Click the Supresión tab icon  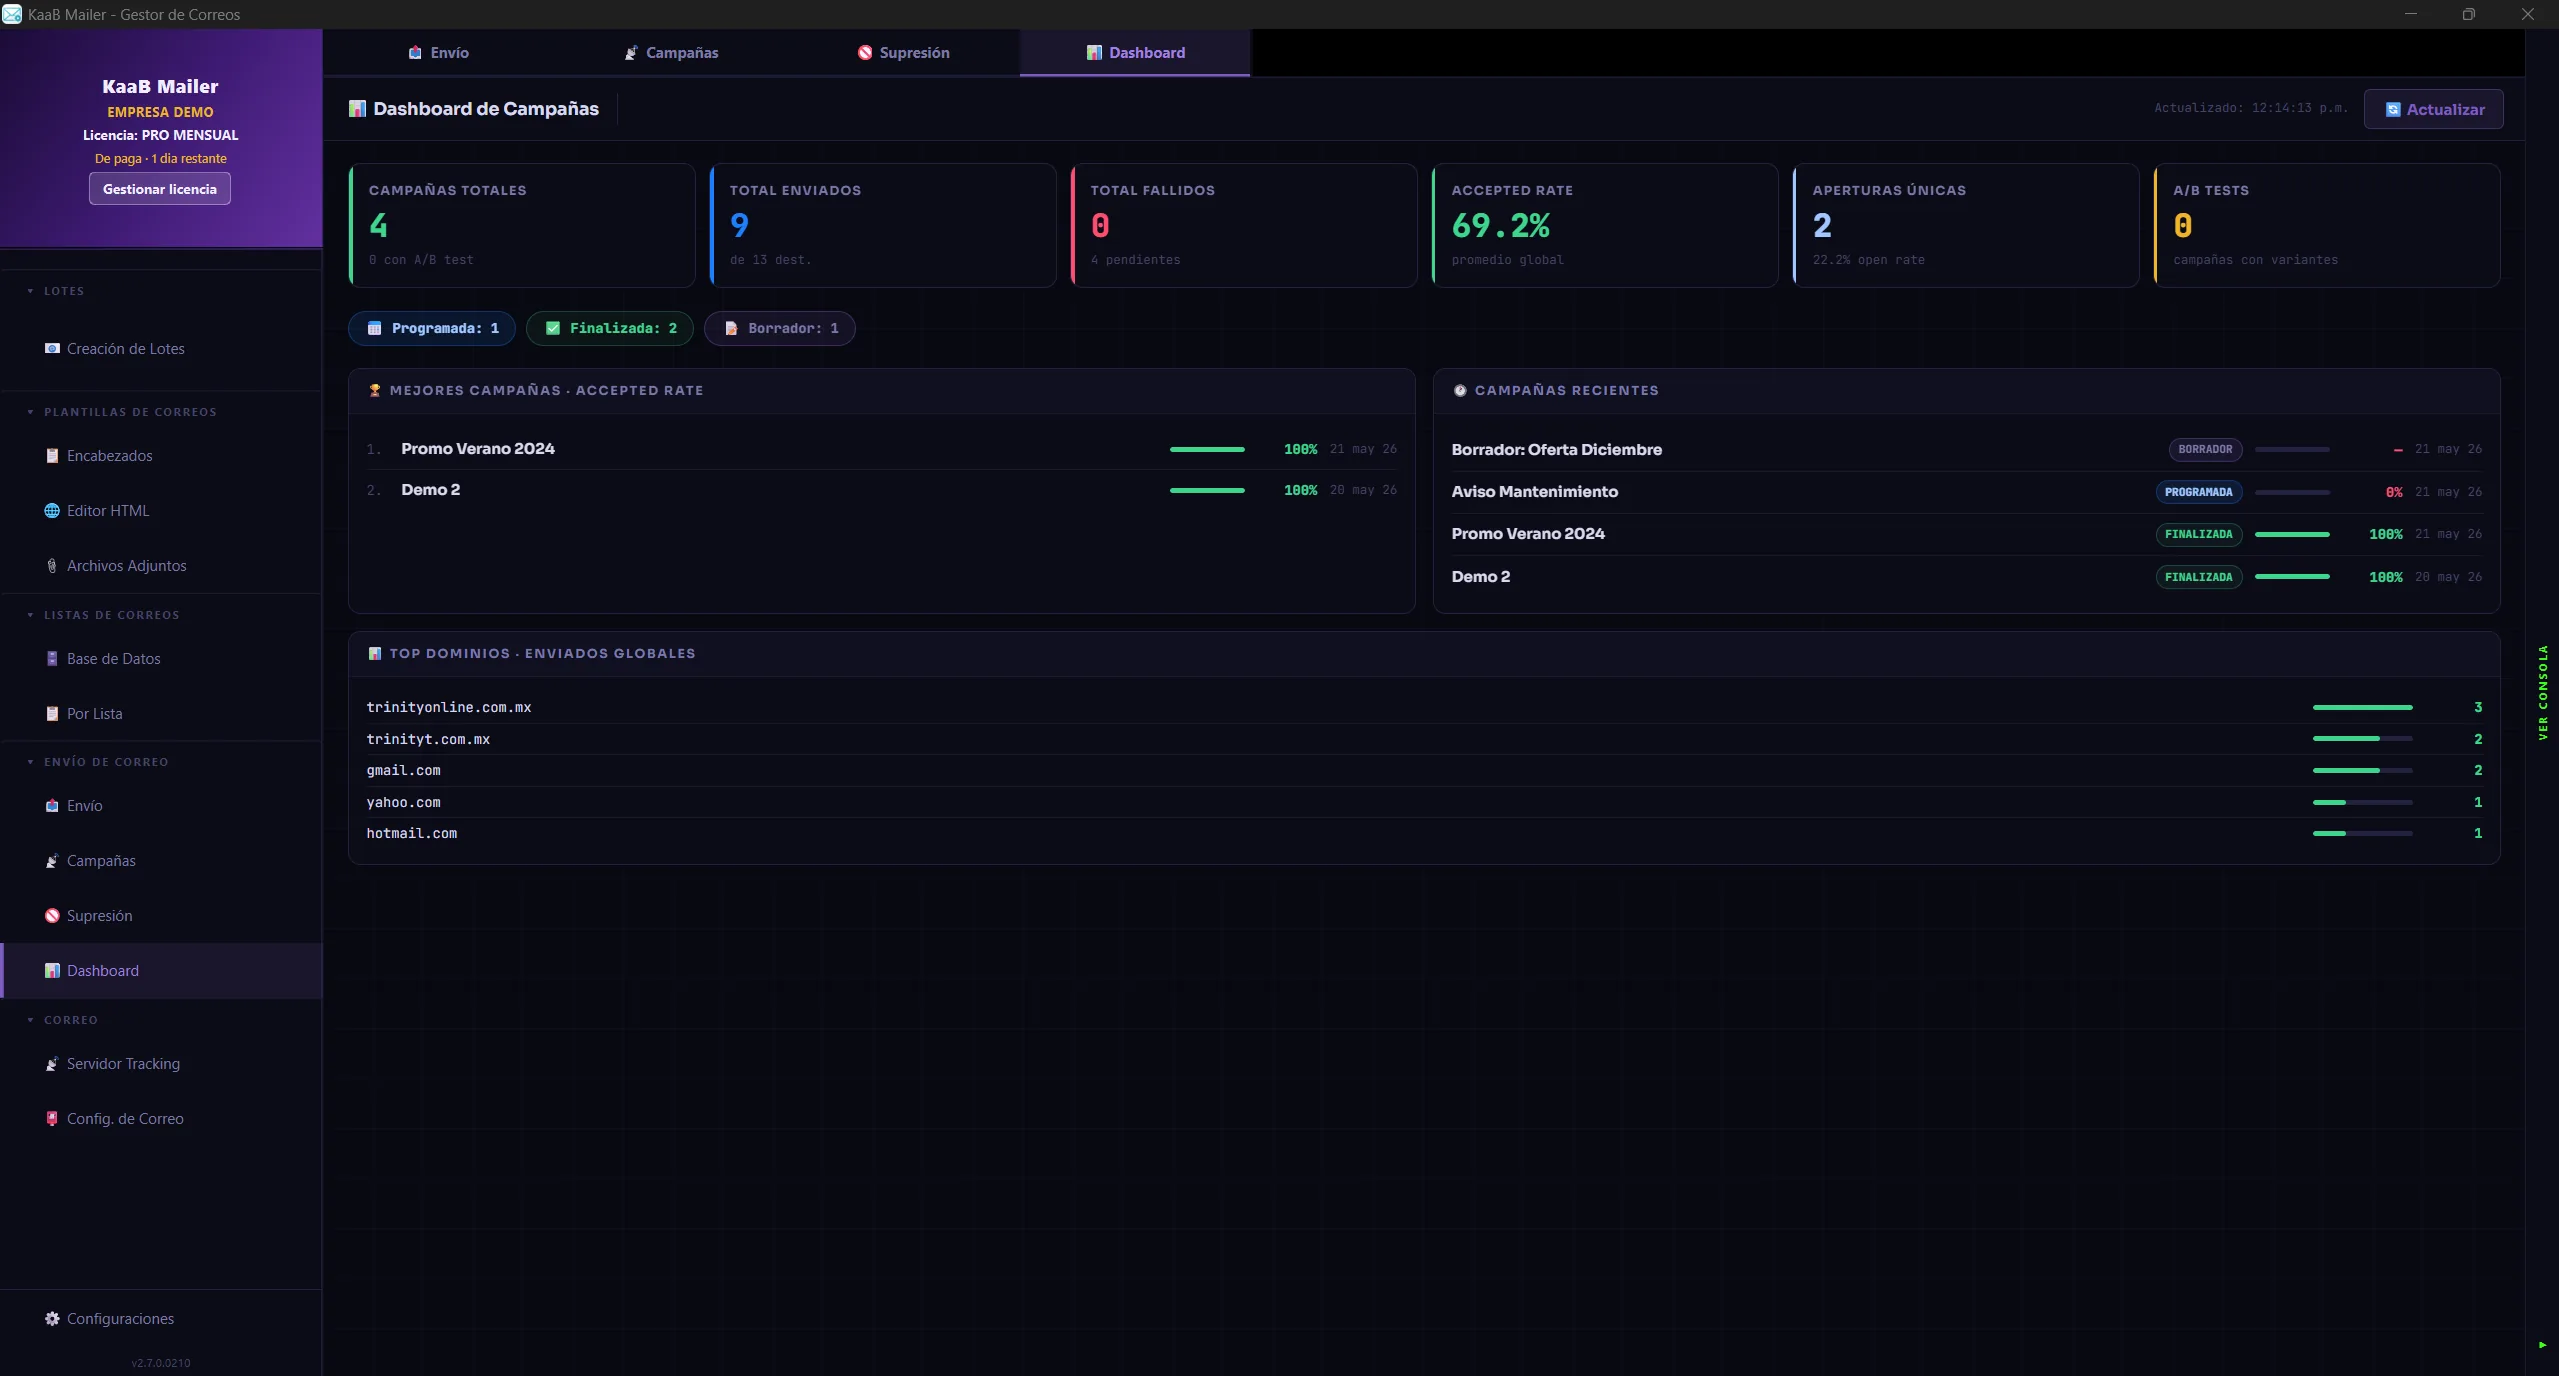coord(865,53)
